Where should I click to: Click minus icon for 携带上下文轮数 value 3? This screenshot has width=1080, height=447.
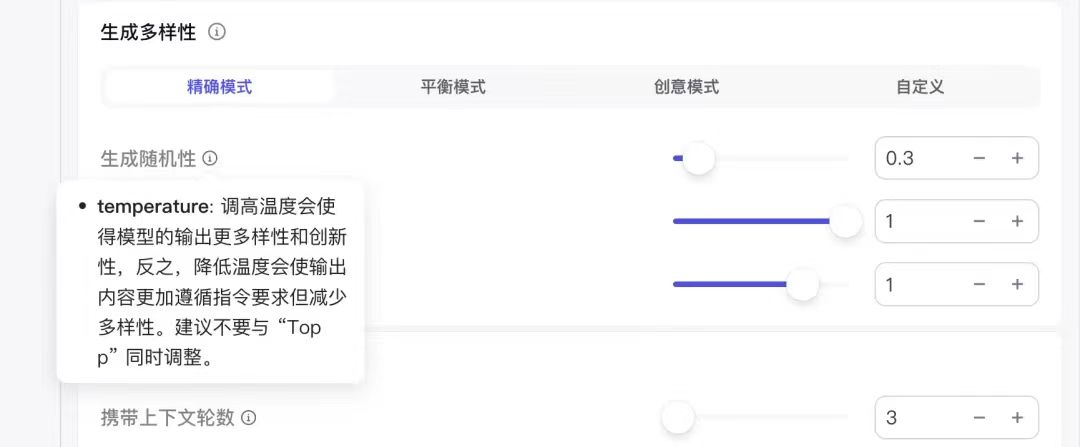pyautogui.click(x=979, y=418)
